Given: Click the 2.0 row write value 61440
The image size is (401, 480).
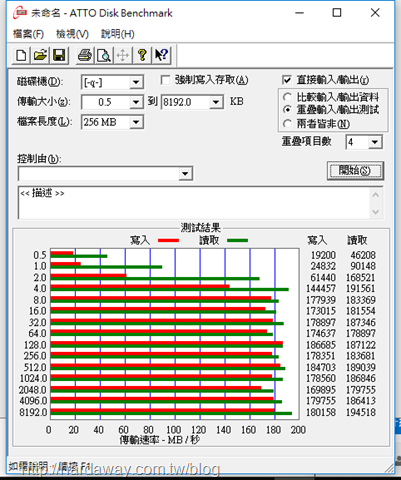Looking at the screenshot, I should (x=323, y=277).
